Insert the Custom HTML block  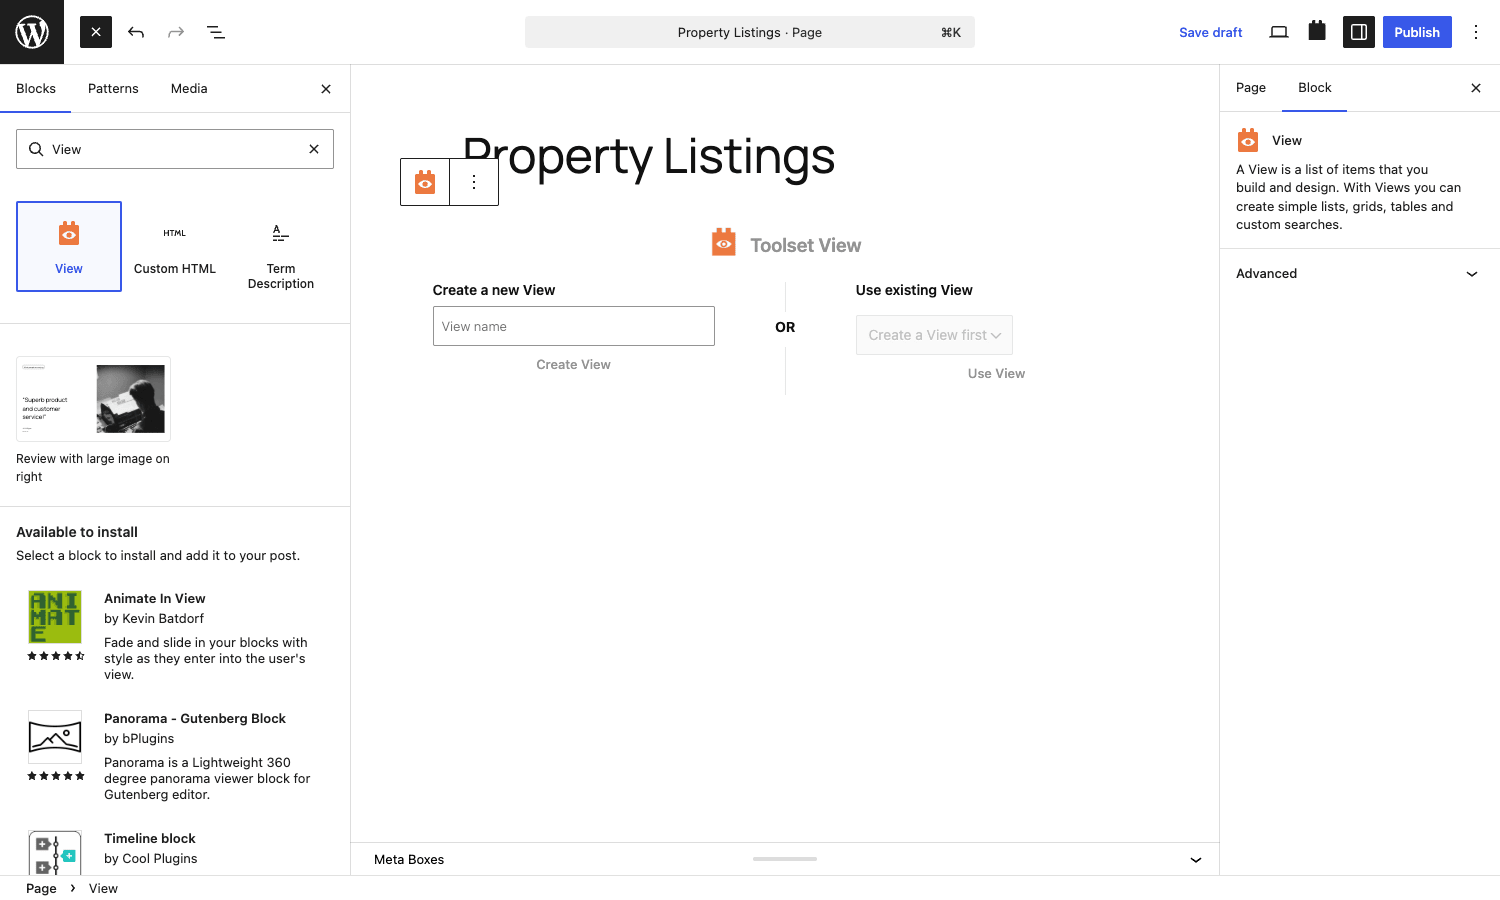click(175, 247)
